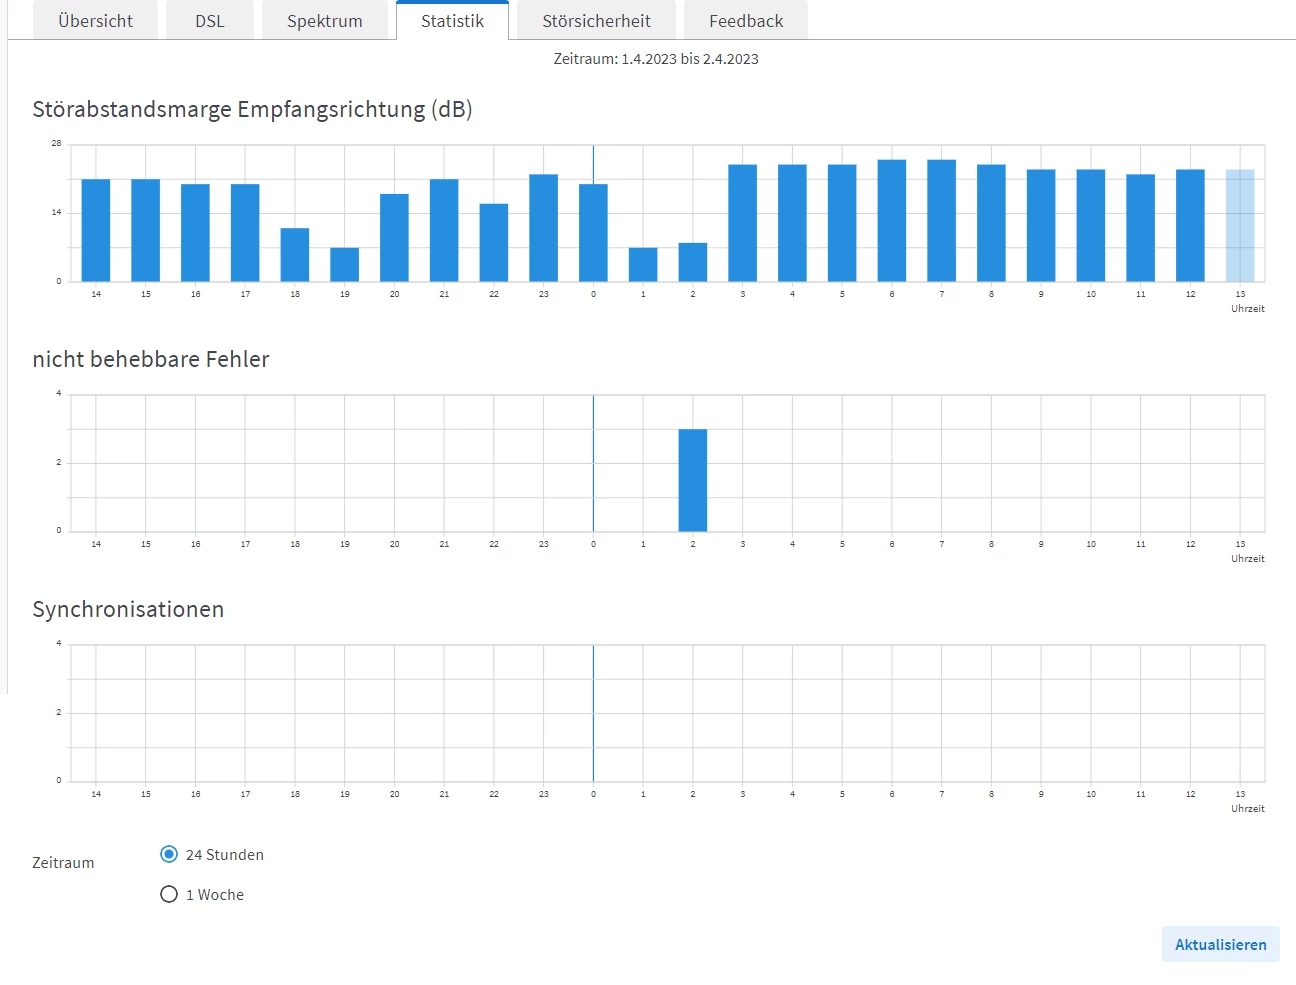Click the Störabstandsmarge bar for hour 22
Image resolution: width=1296 pixels, height=985 pixels.
pyautogui.click(x=494, y=242)
